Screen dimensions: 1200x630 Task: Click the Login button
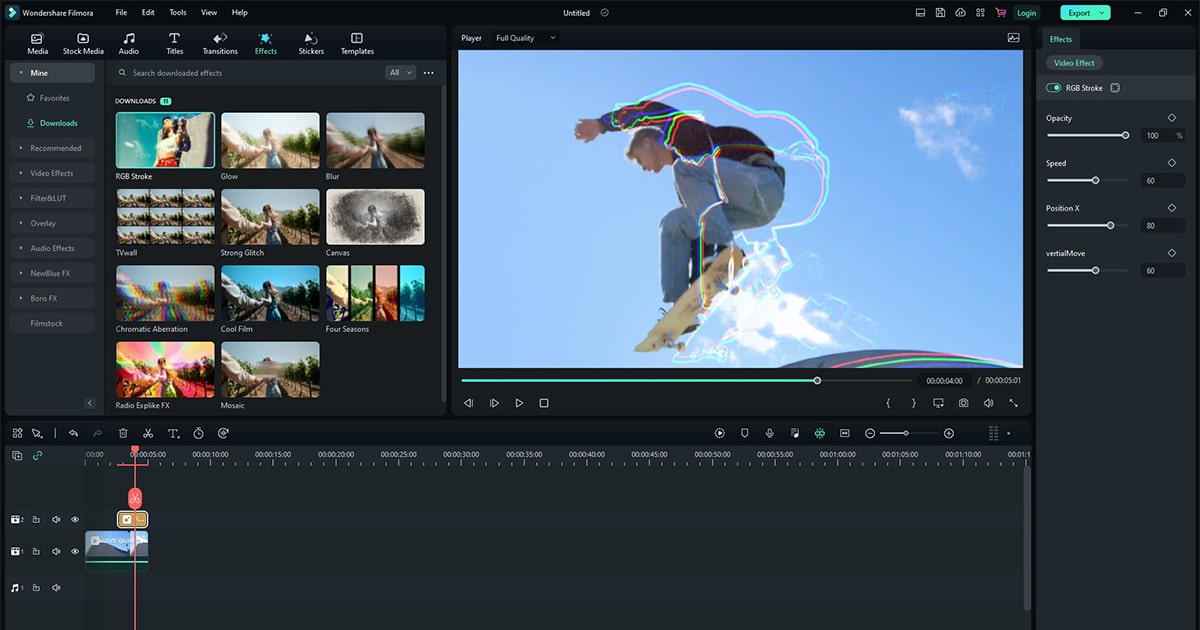1026,13
